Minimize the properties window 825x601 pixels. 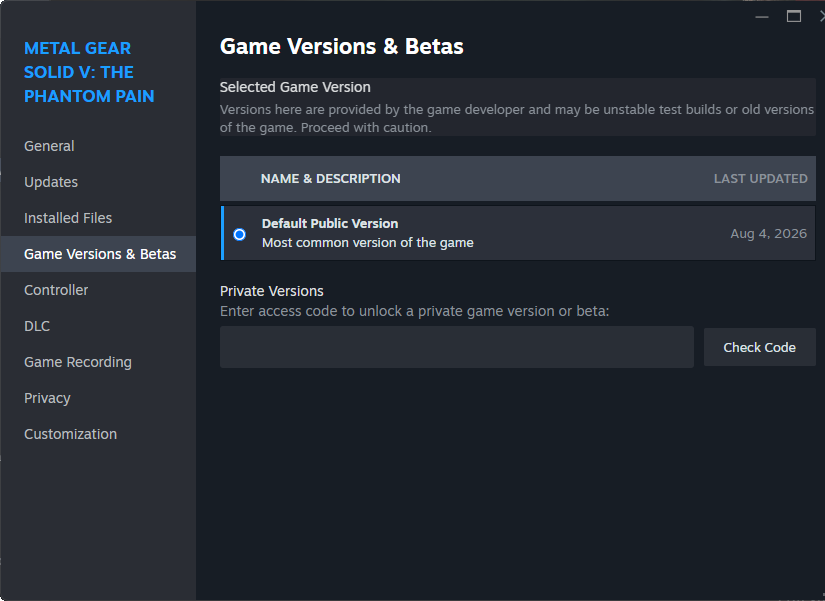[x=762, y=17]
